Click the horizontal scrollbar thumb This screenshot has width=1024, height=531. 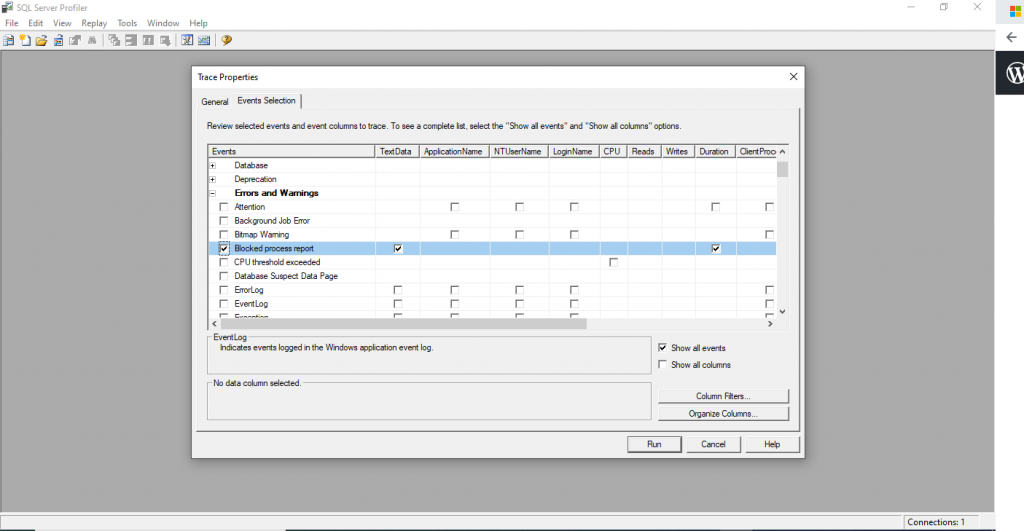[x=404, y=323]
